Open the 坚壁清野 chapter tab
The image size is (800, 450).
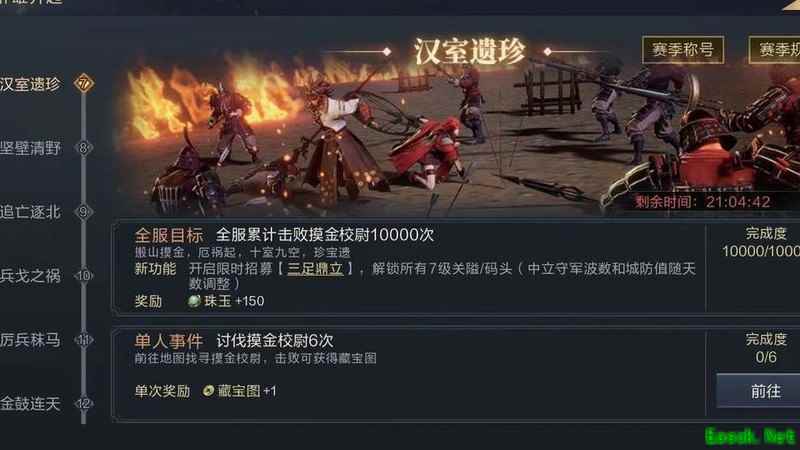[30, 148]
